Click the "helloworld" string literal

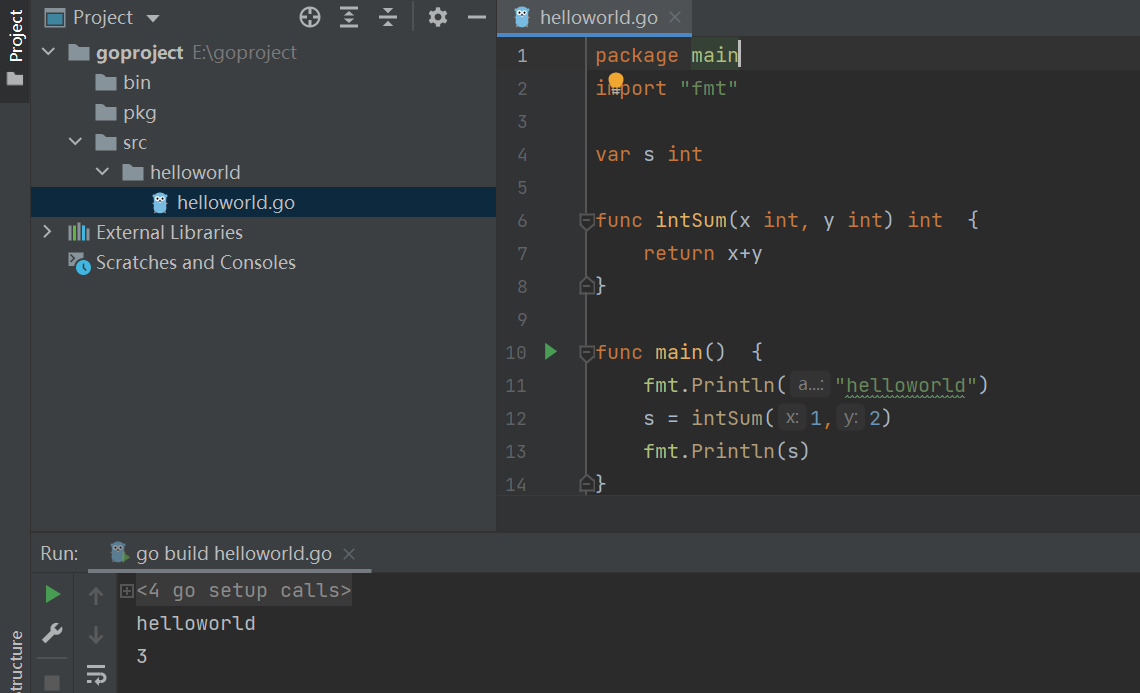pos(906,385)
